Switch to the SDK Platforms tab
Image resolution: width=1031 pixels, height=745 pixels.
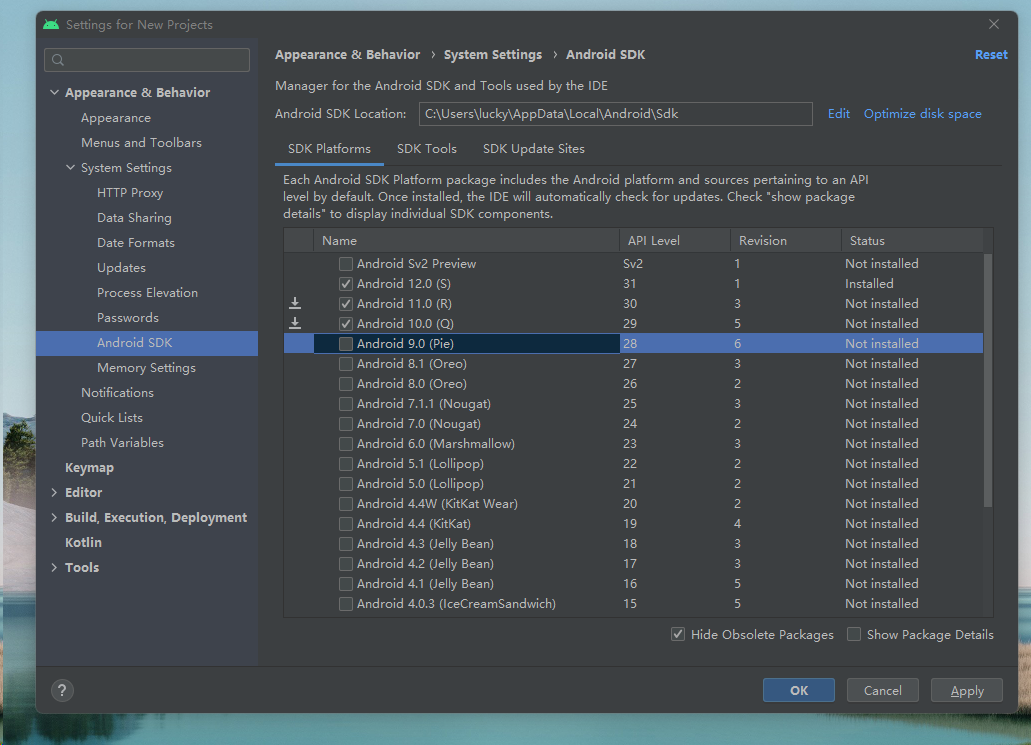(329, 149)
